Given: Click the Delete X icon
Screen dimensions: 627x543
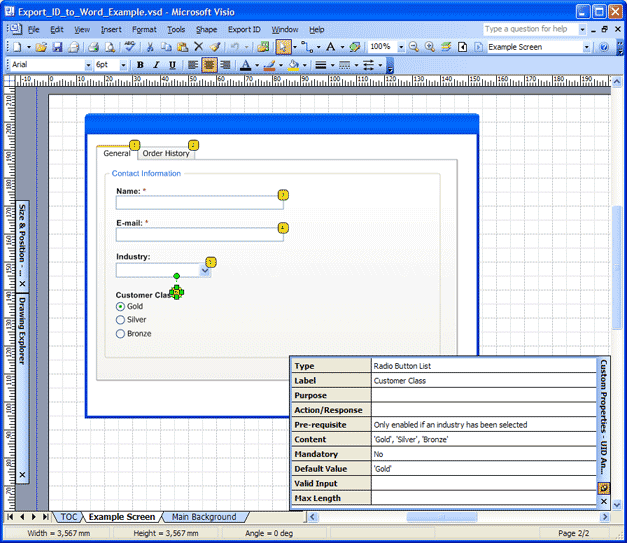Looking at the screenshot, I should coord(198,47).
